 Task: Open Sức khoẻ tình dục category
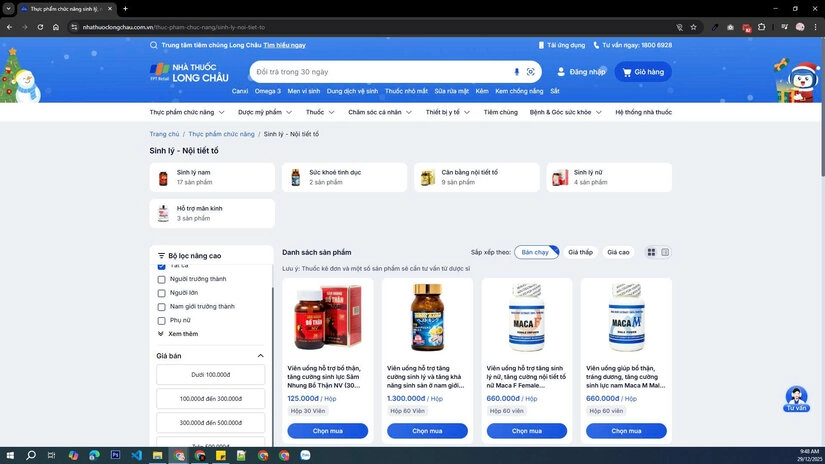click(x=345, y=177)
